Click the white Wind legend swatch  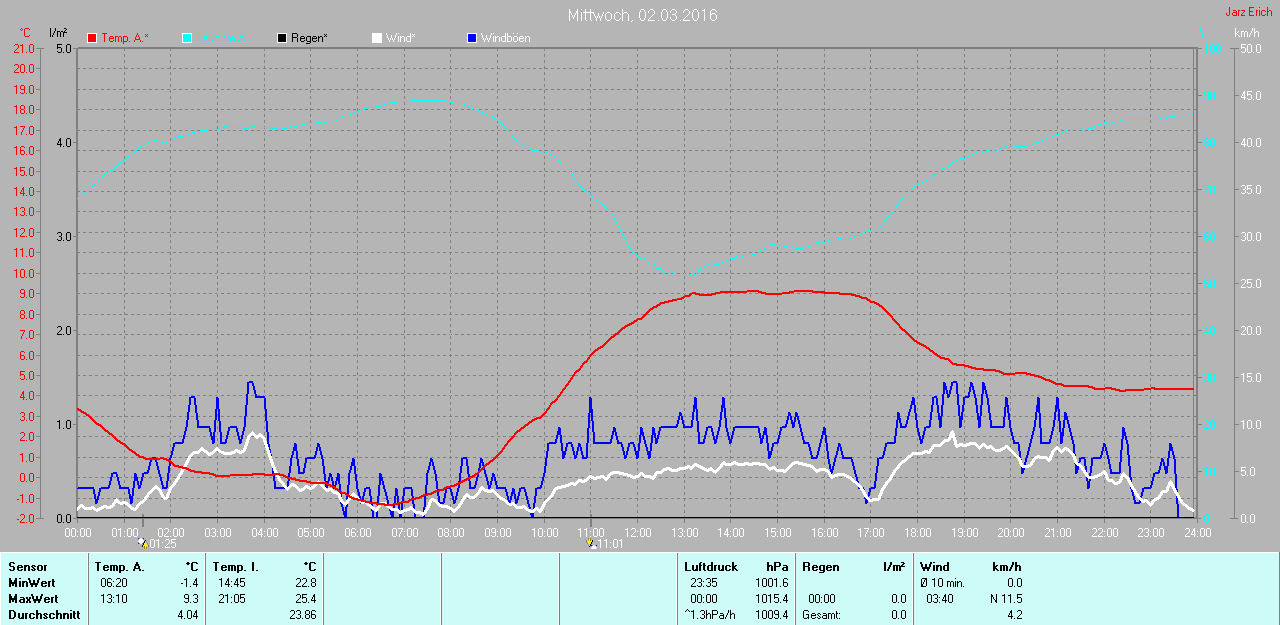pyautogui.click(x=377, y=38)
